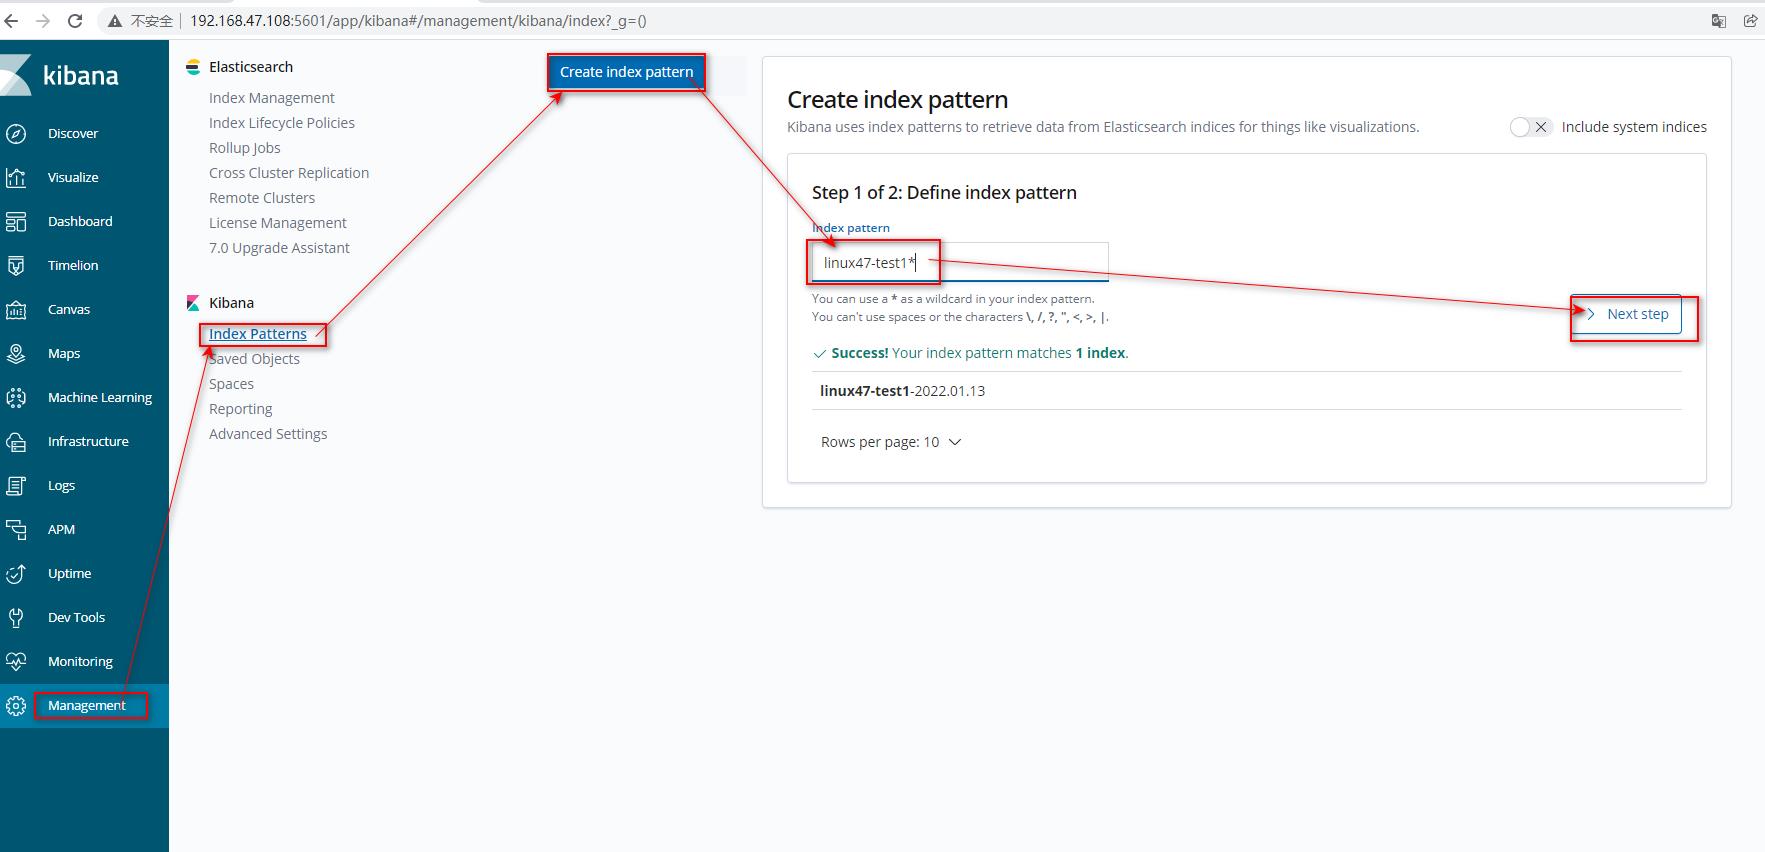Click Dev Tools menu label
Viewport: 1765px width, 852px height.
click(76, 618)
